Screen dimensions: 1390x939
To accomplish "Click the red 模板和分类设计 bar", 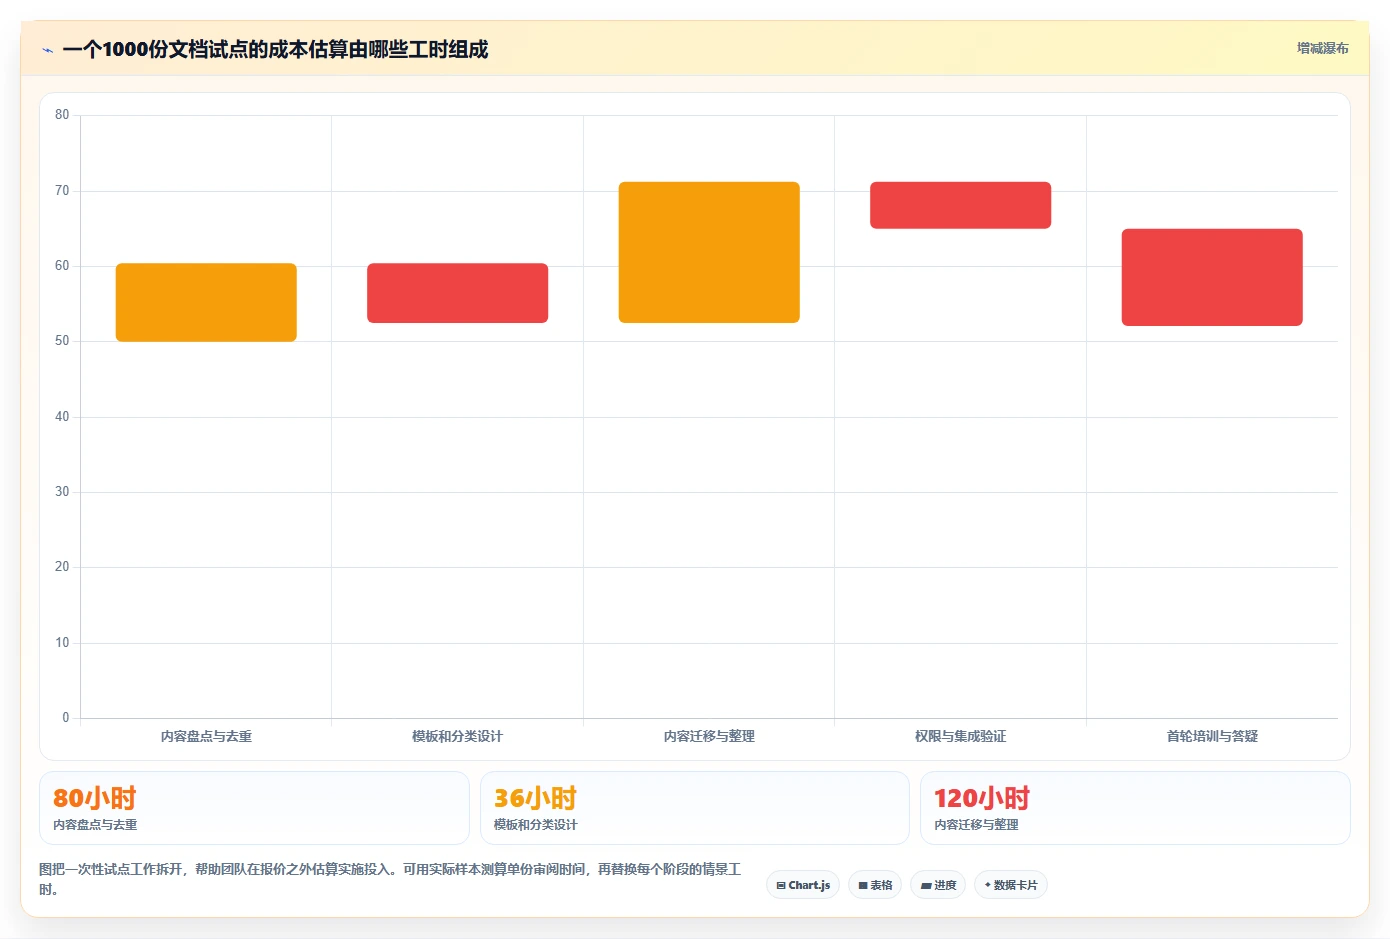I will 458,293.
